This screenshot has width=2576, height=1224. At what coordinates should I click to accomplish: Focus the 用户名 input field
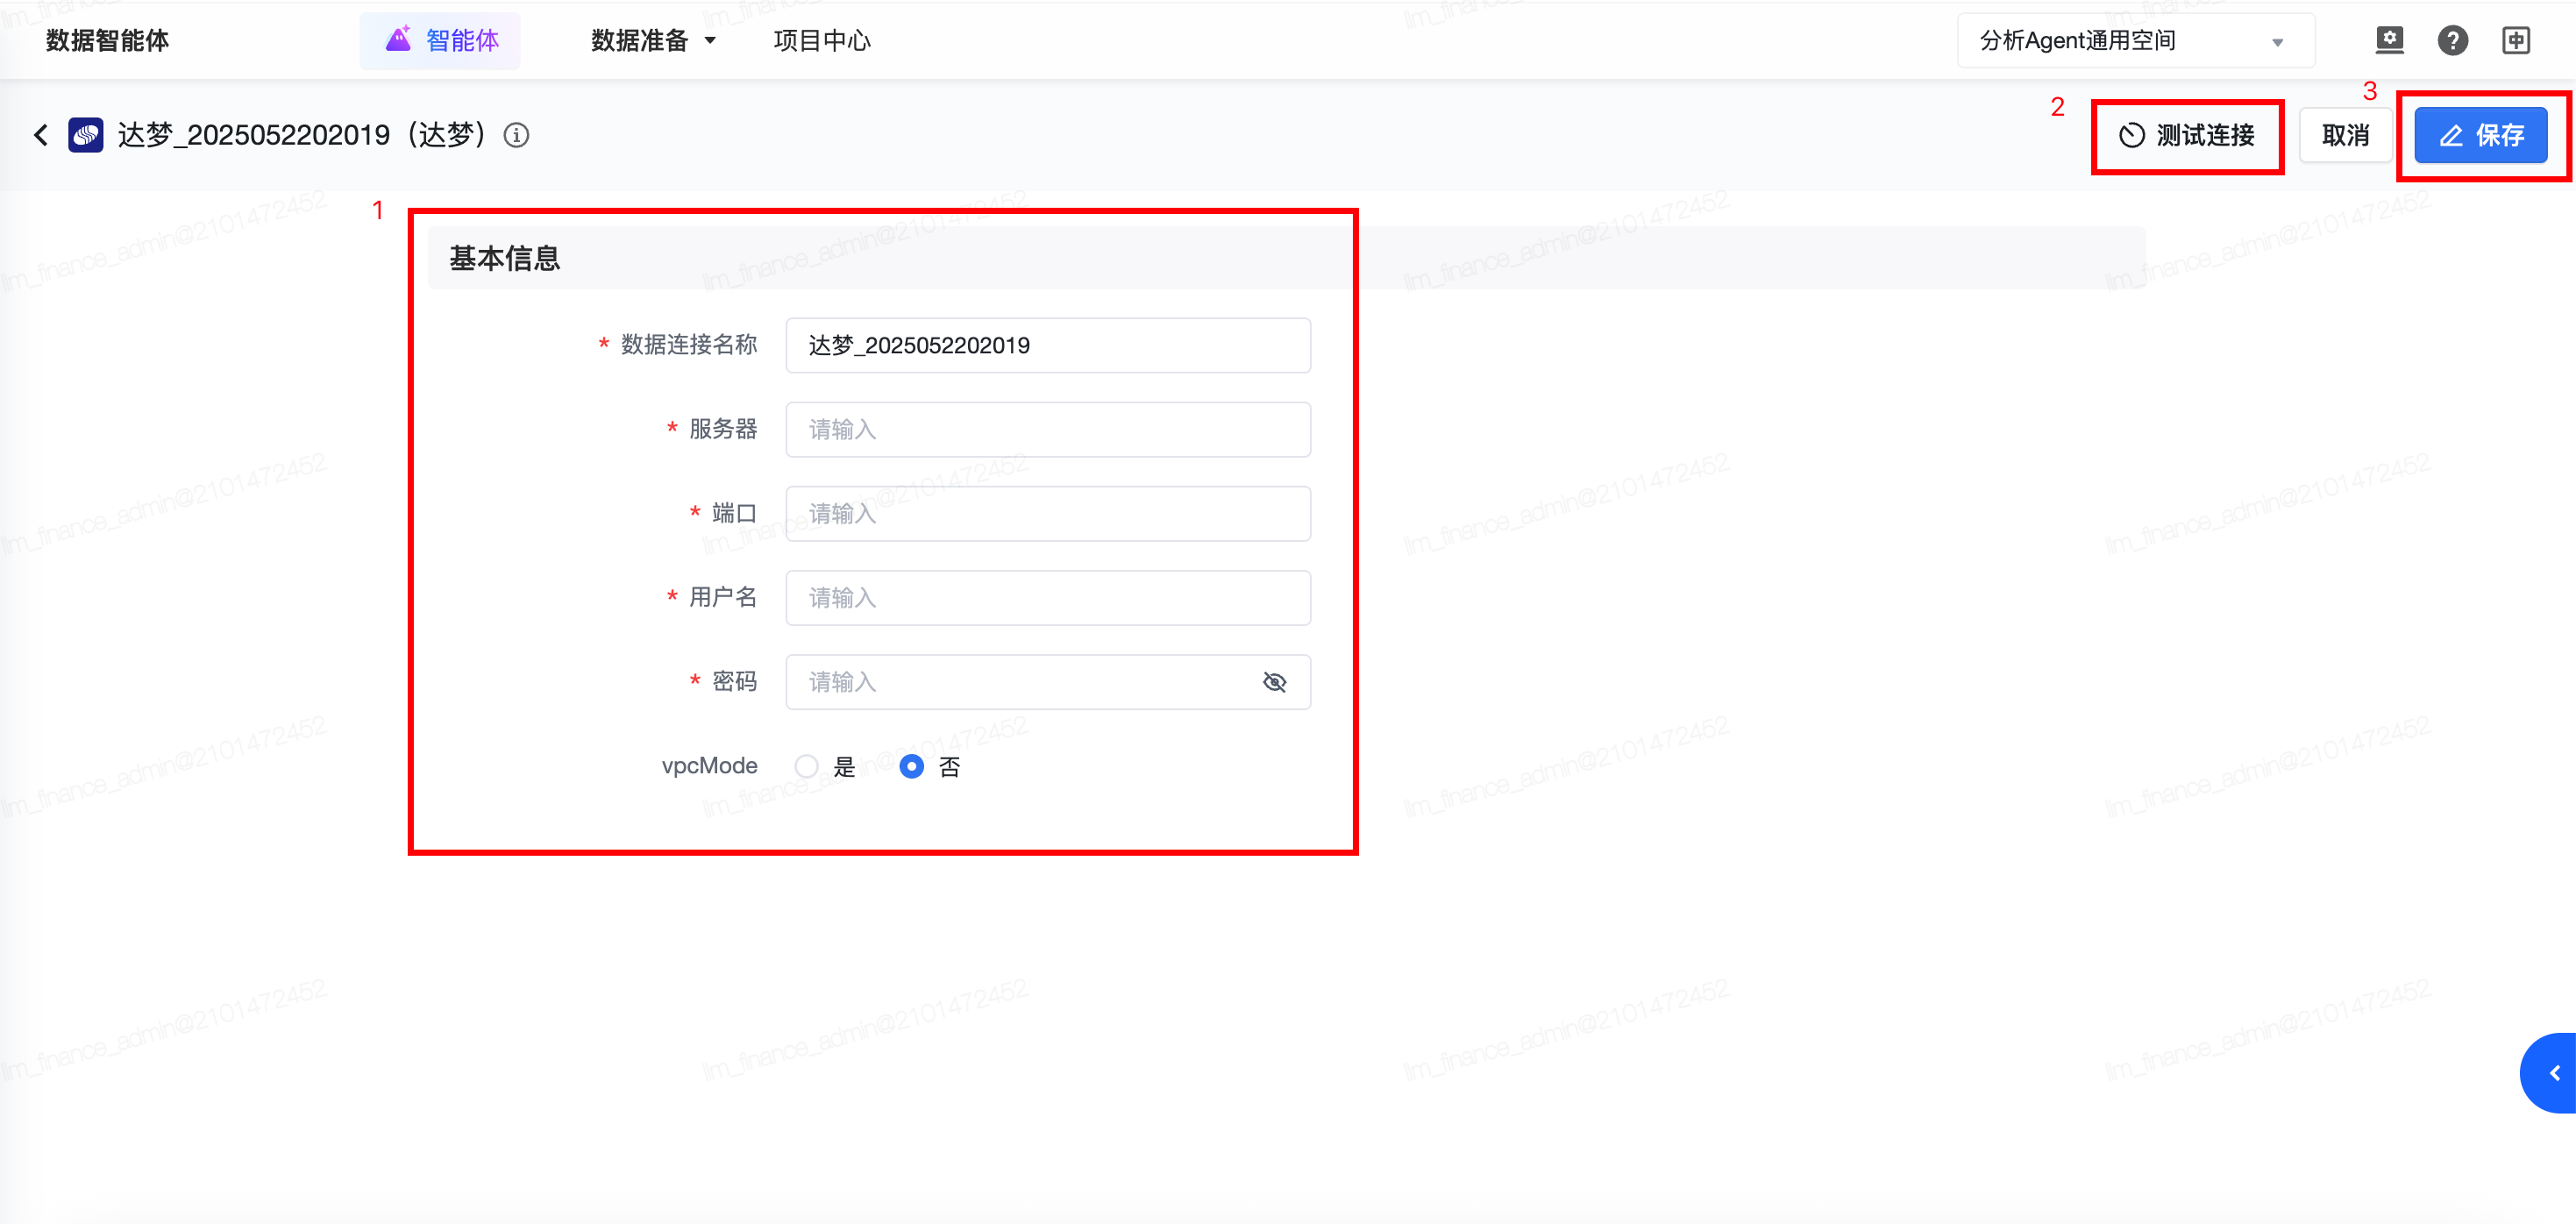[x=1048, y=597]
